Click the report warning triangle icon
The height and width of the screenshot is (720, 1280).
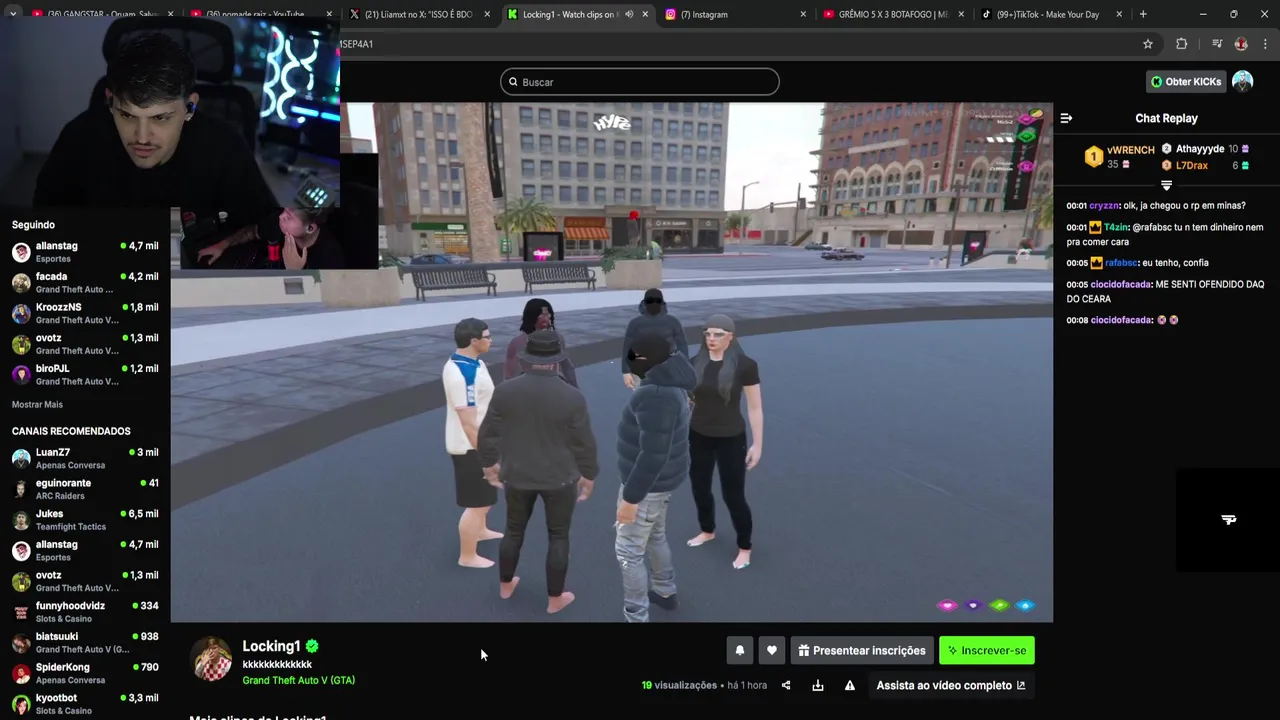pos(850,685)
